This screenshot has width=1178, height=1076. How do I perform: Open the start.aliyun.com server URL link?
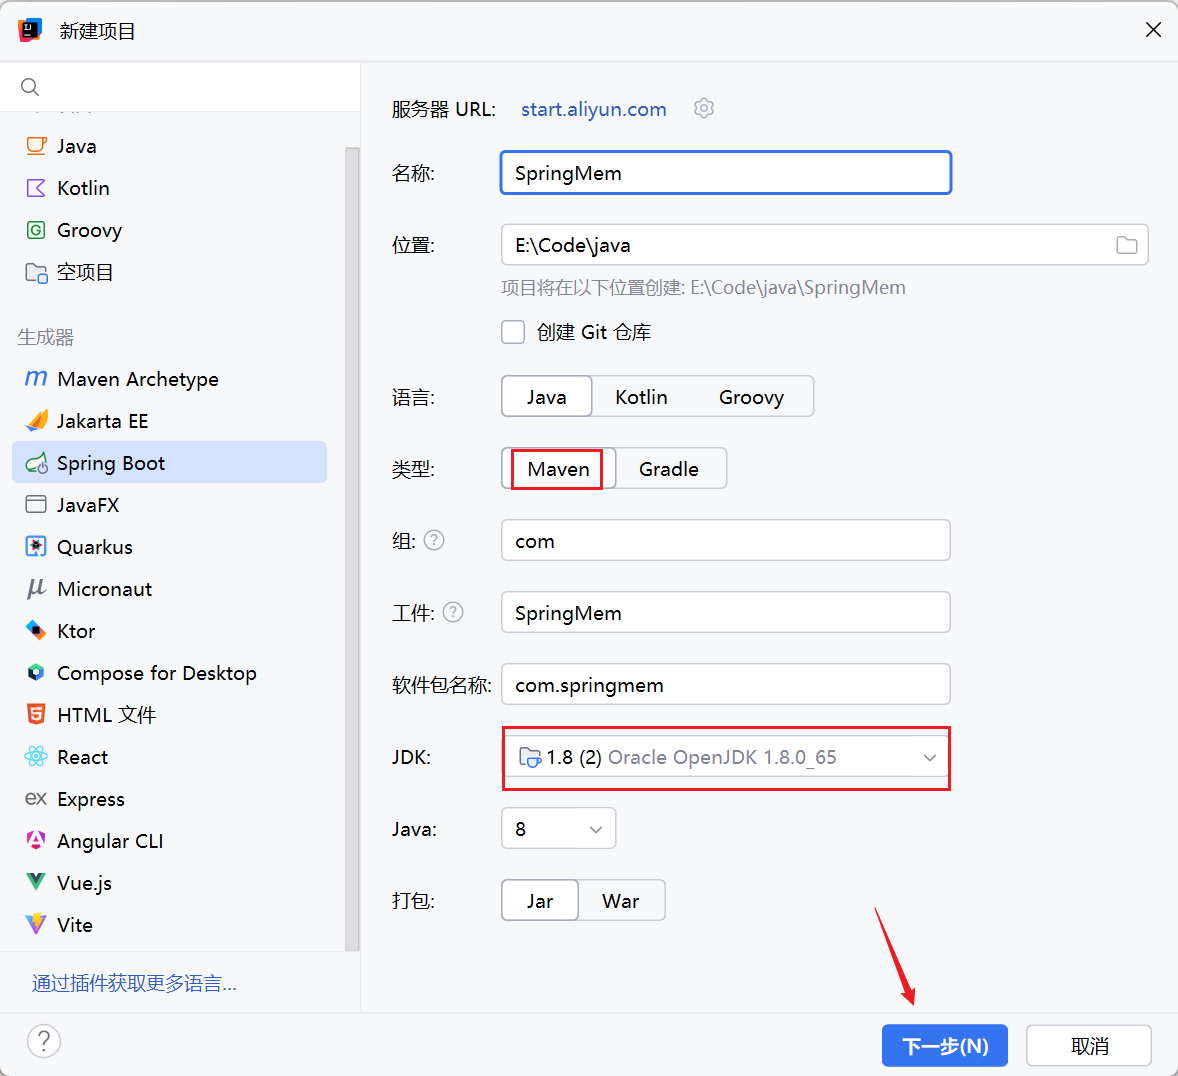[594, 109]
